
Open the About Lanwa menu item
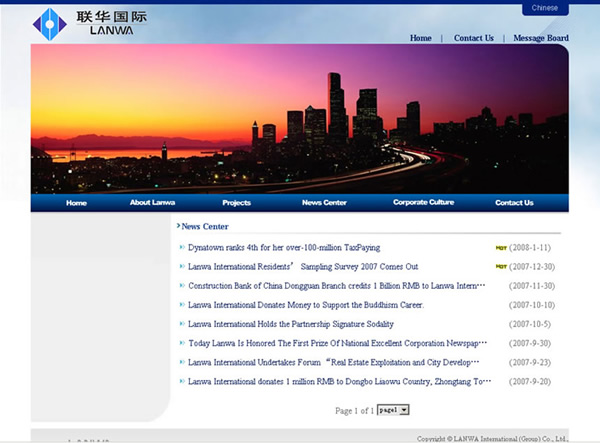(x=152, y=202)
